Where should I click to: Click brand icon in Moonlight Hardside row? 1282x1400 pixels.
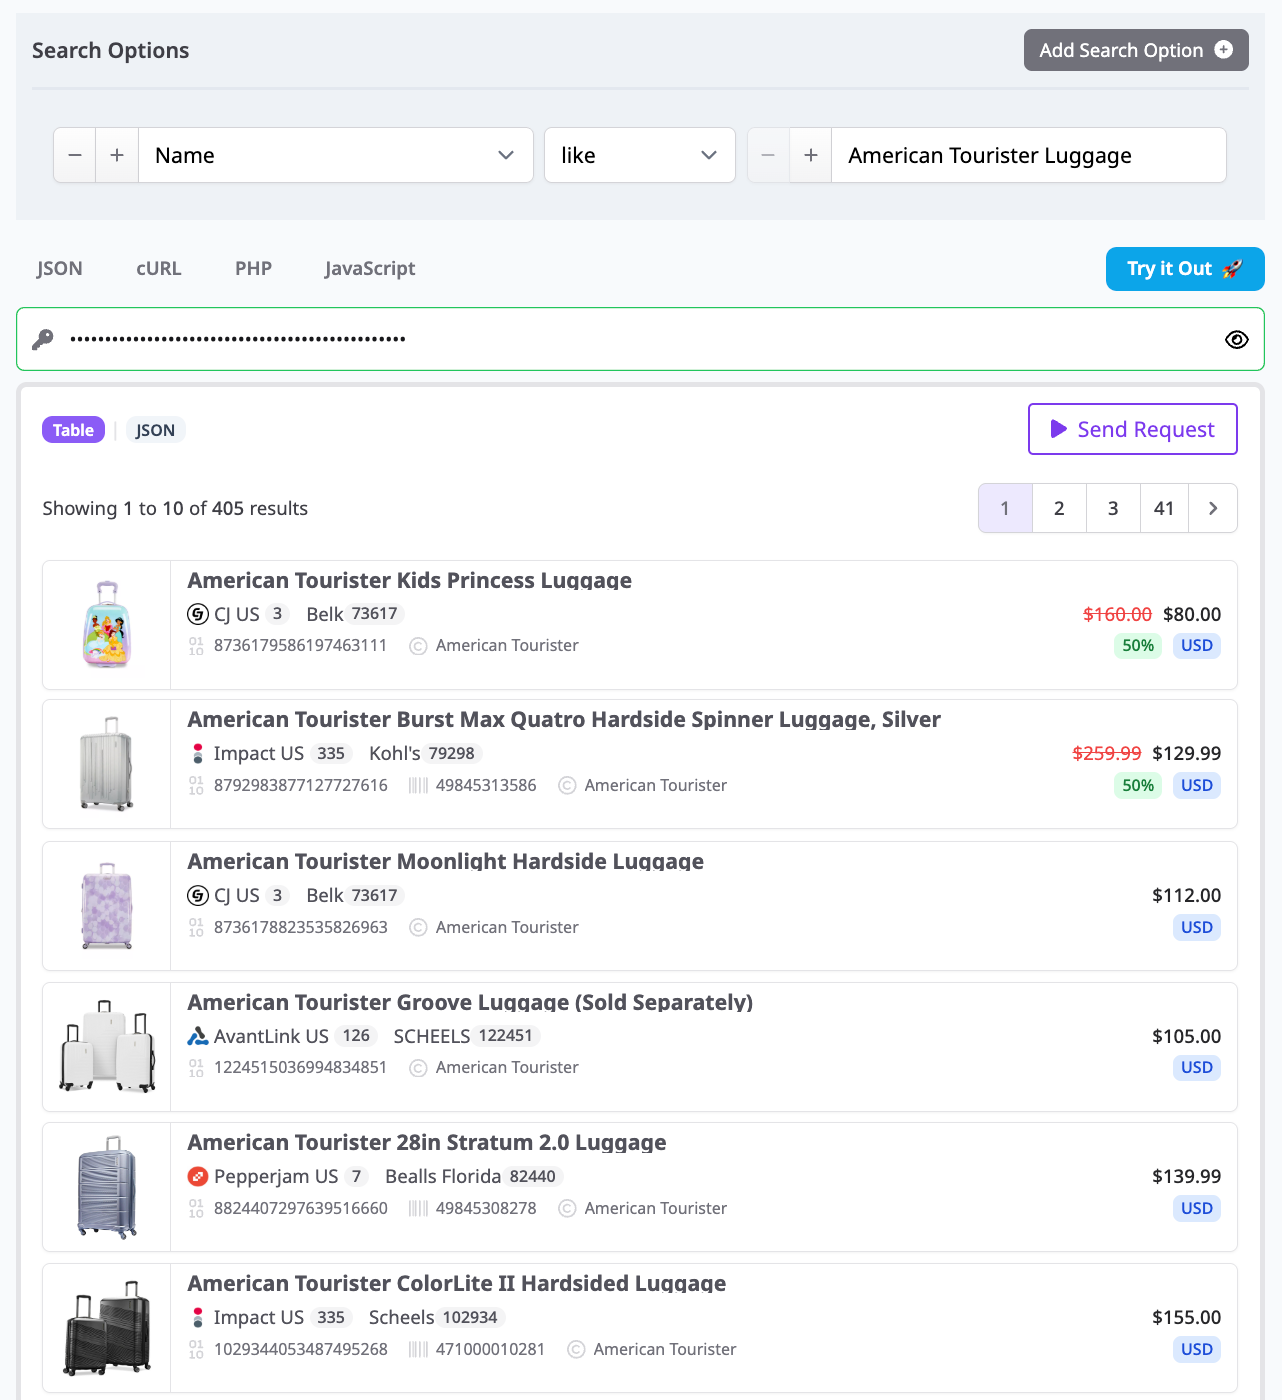pyautogui.click(x=418, y=928)
